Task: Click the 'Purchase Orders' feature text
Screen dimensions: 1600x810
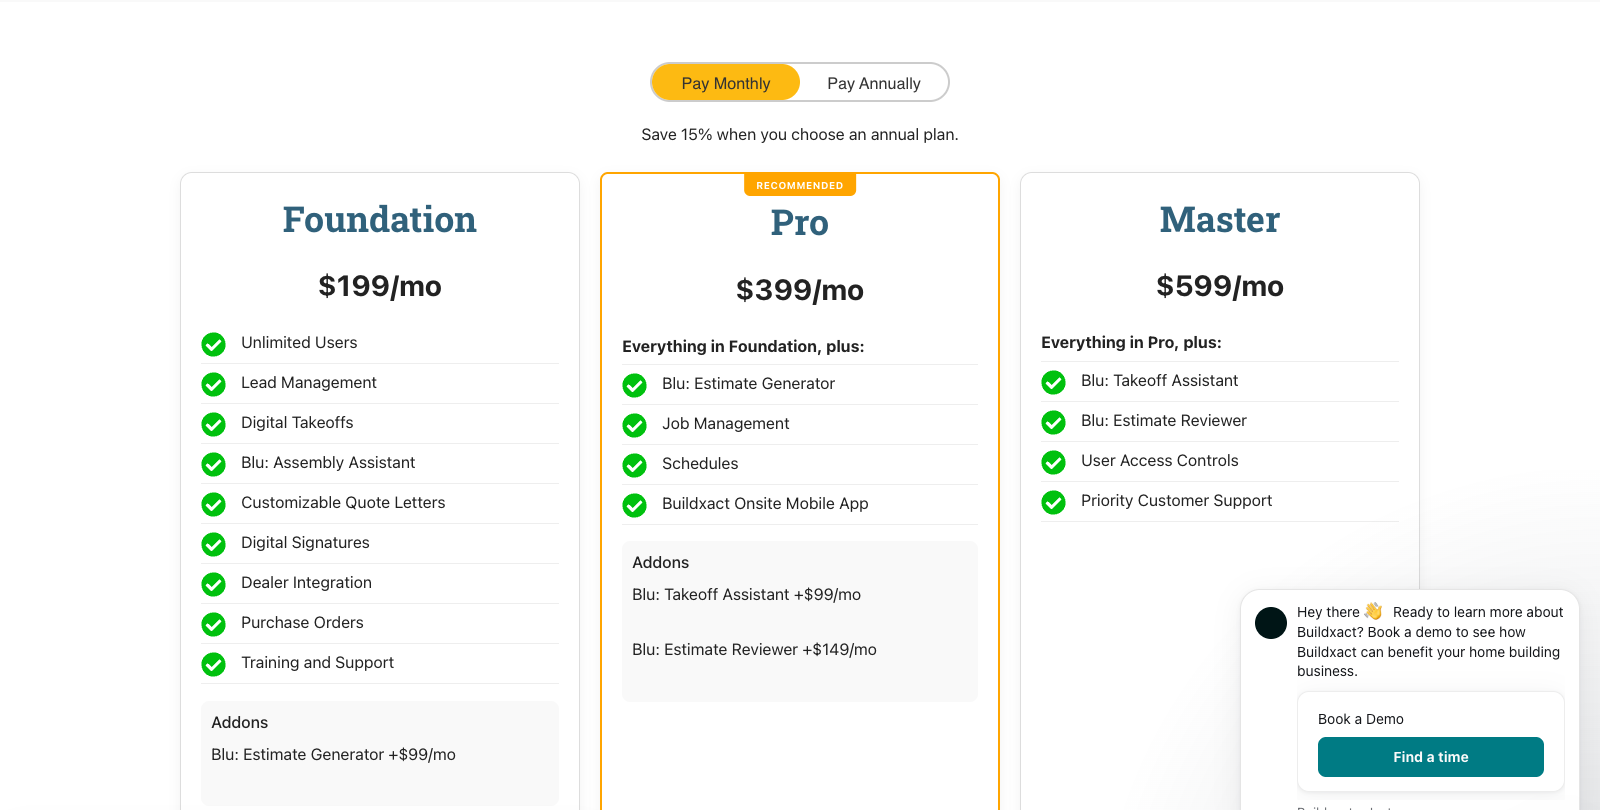Action: pyautogui.click(x=302, y=622)
